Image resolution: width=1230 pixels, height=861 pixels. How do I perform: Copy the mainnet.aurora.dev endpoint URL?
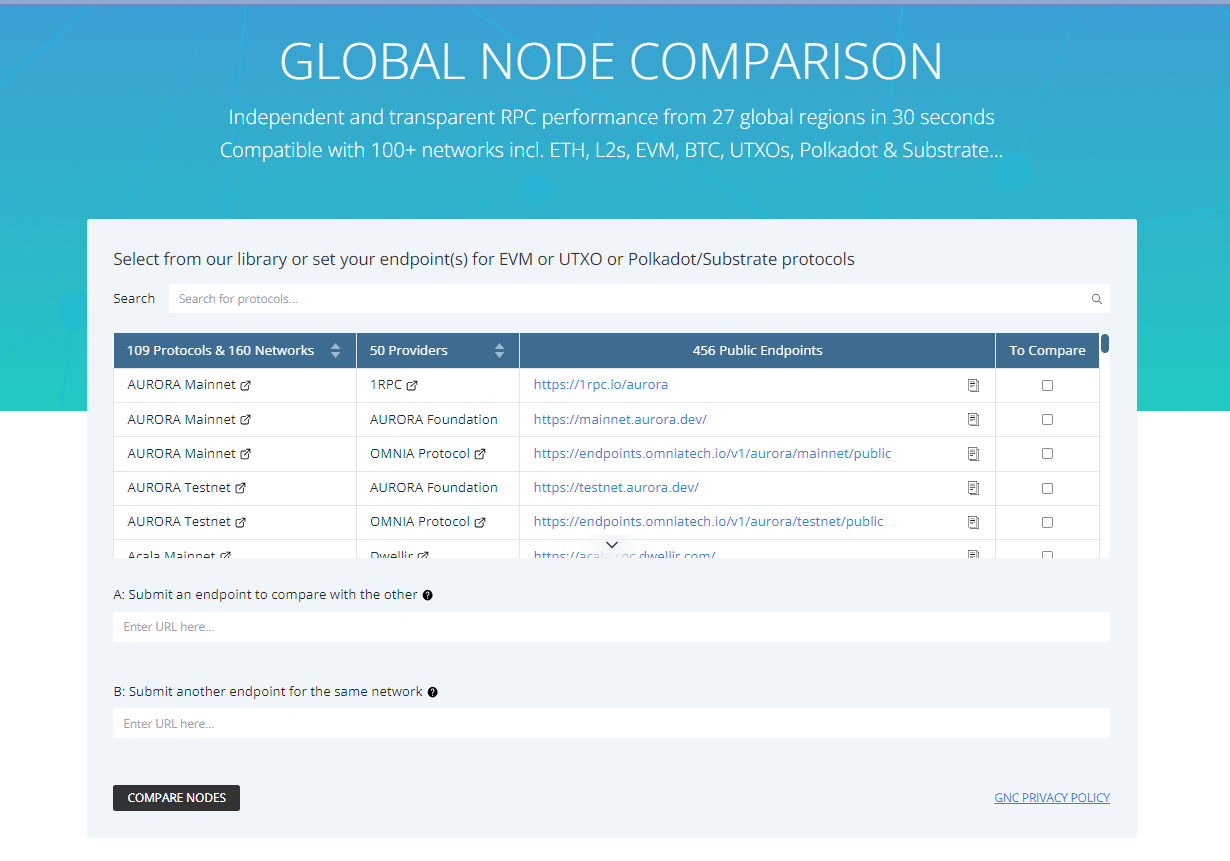click(973, 419)
